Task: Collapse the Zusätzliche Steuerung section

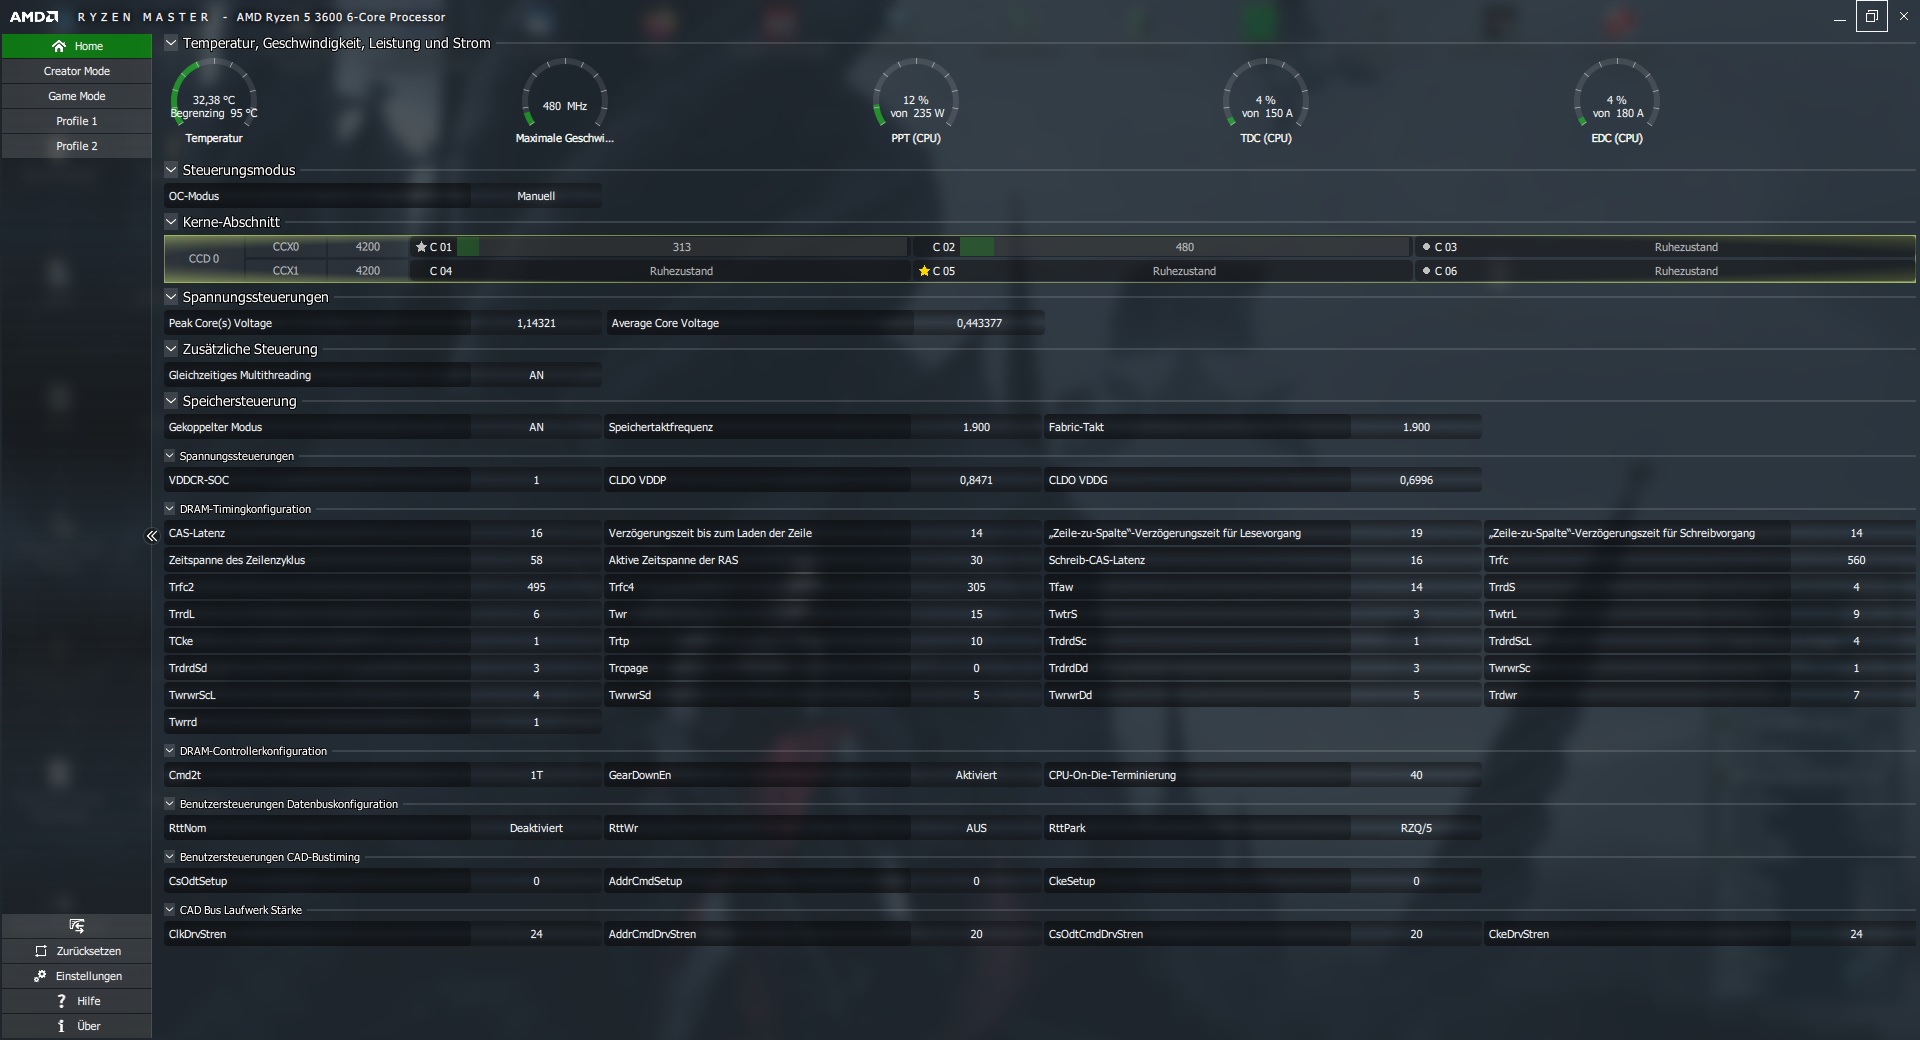Action: point(171,349)
